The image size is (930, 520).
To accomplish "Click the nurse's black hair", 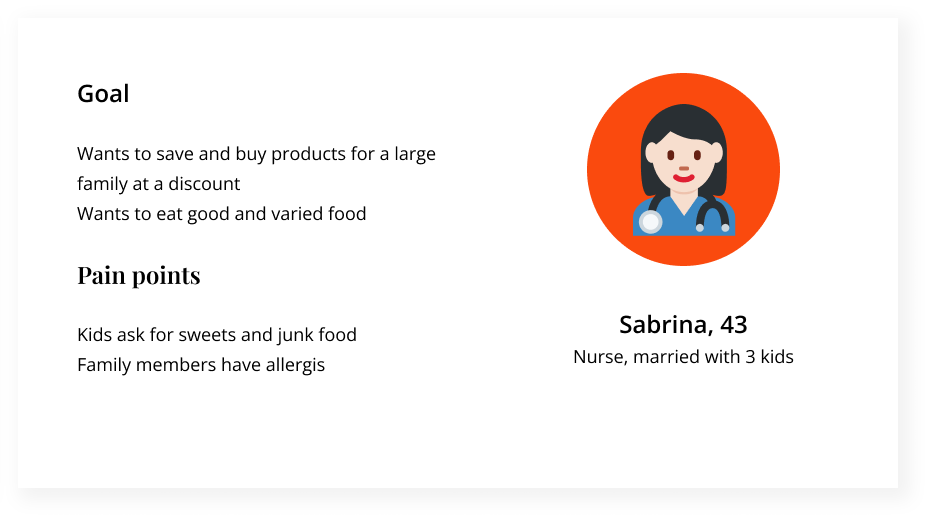I will click(684, 118).
